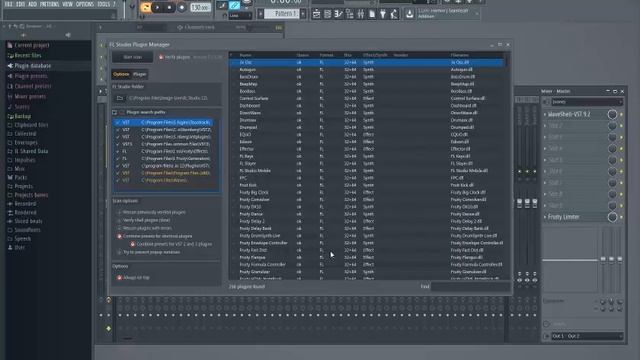Select Plugin database in browser
The image size is (640, 360).
tap(33, 66)
